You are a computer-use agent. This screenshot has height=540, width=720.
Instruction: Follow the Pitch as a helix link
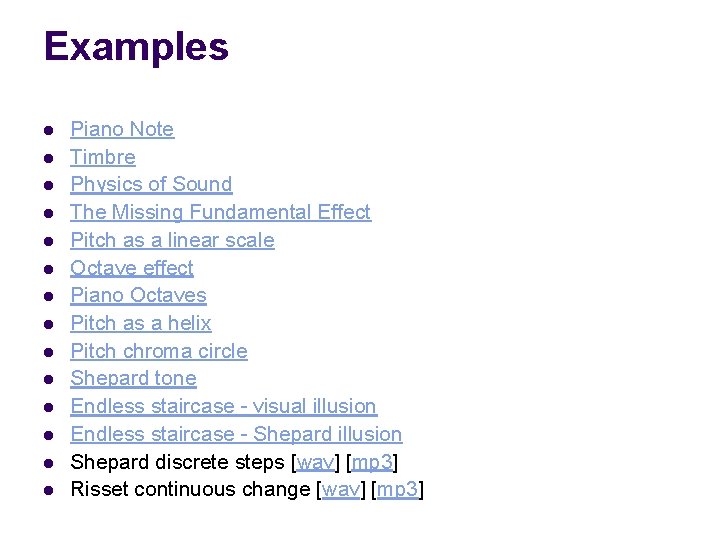click(x=141, y=323)
